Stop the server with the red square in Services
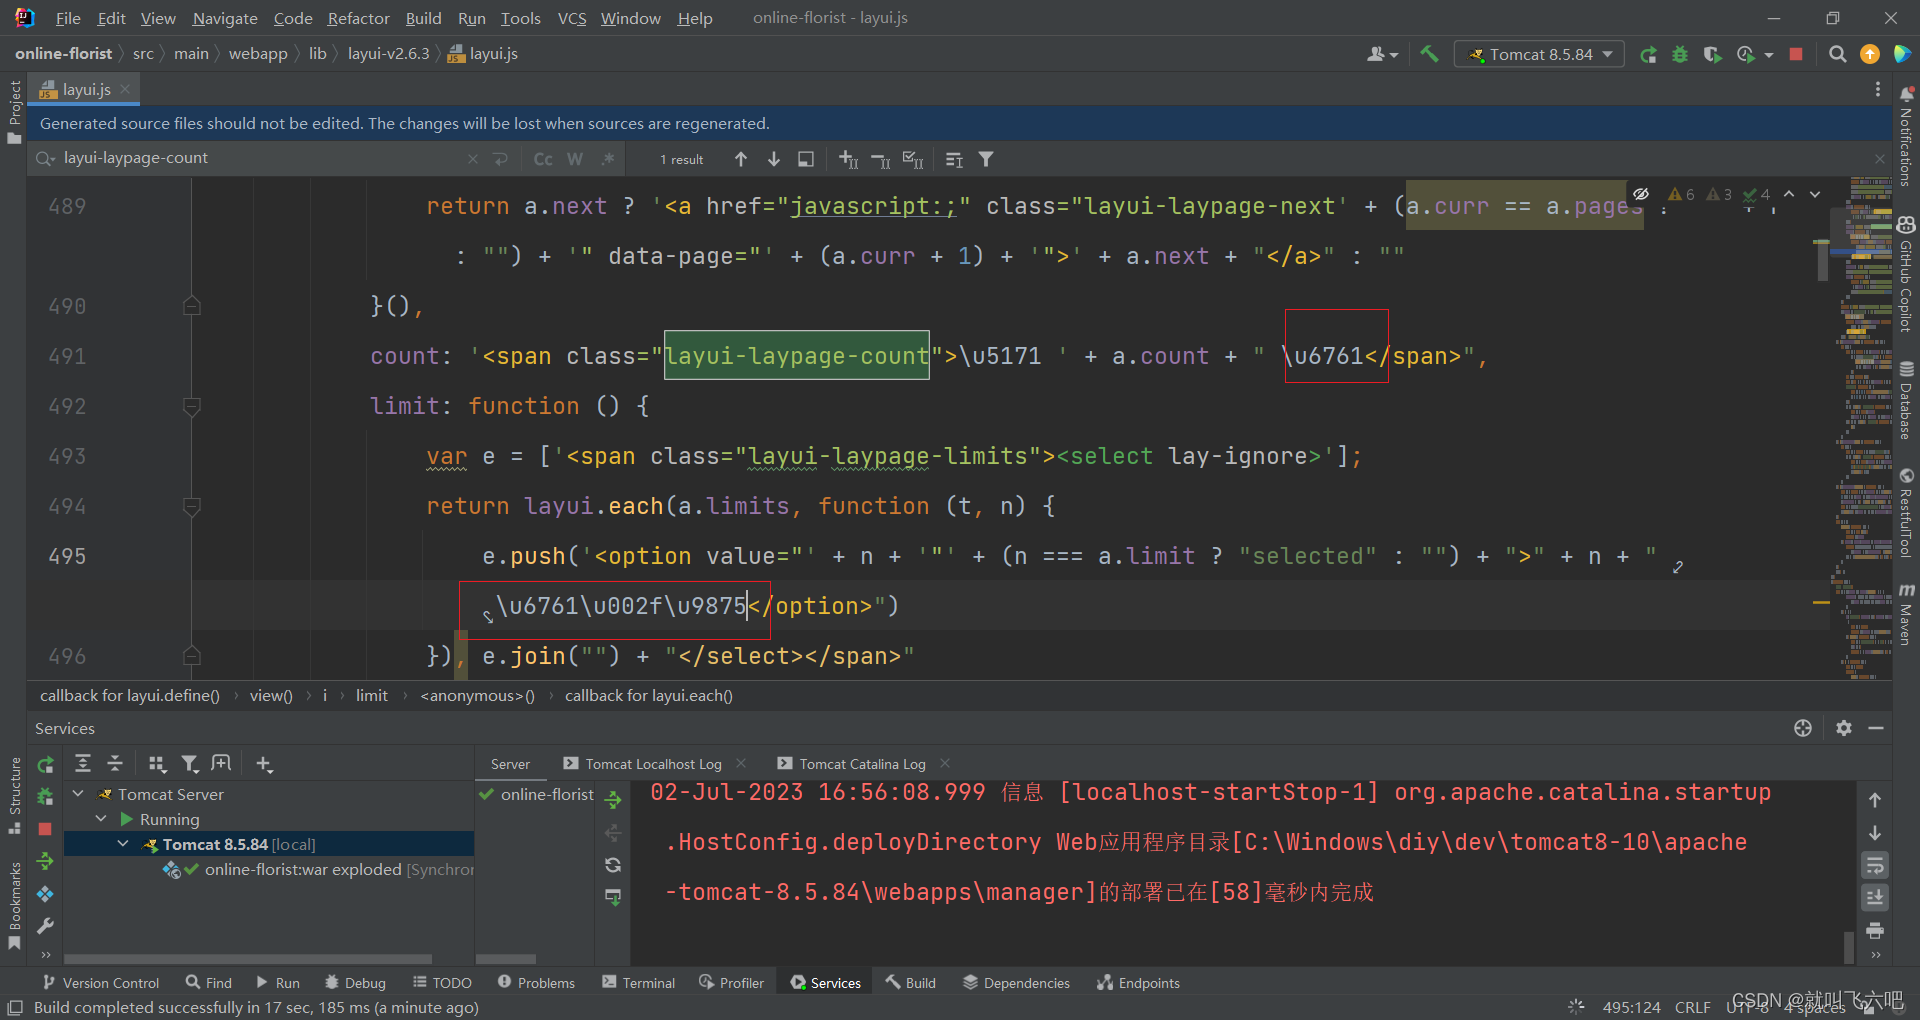 coord(45,829)
